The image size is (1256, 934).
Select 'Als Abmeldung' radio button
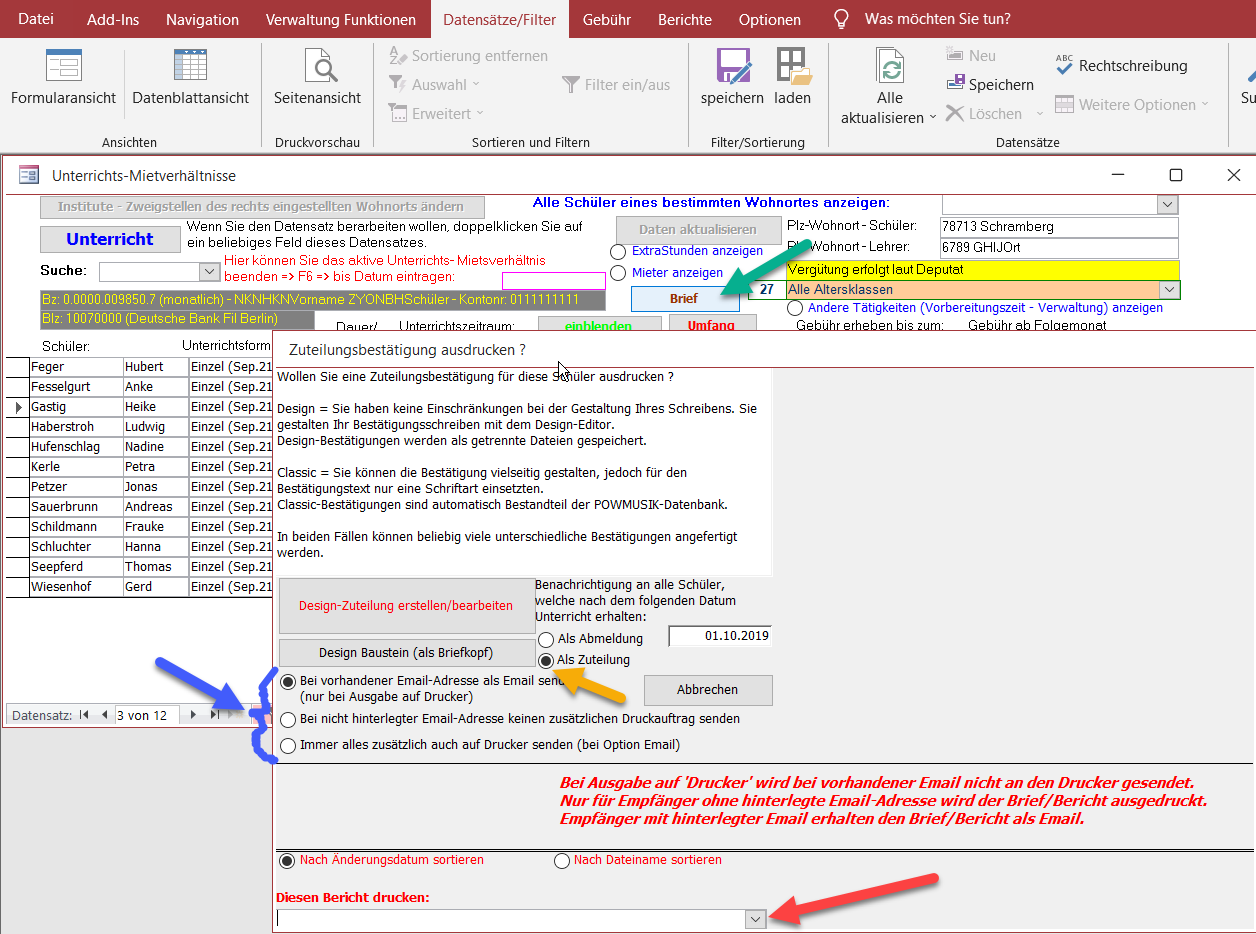546,639
